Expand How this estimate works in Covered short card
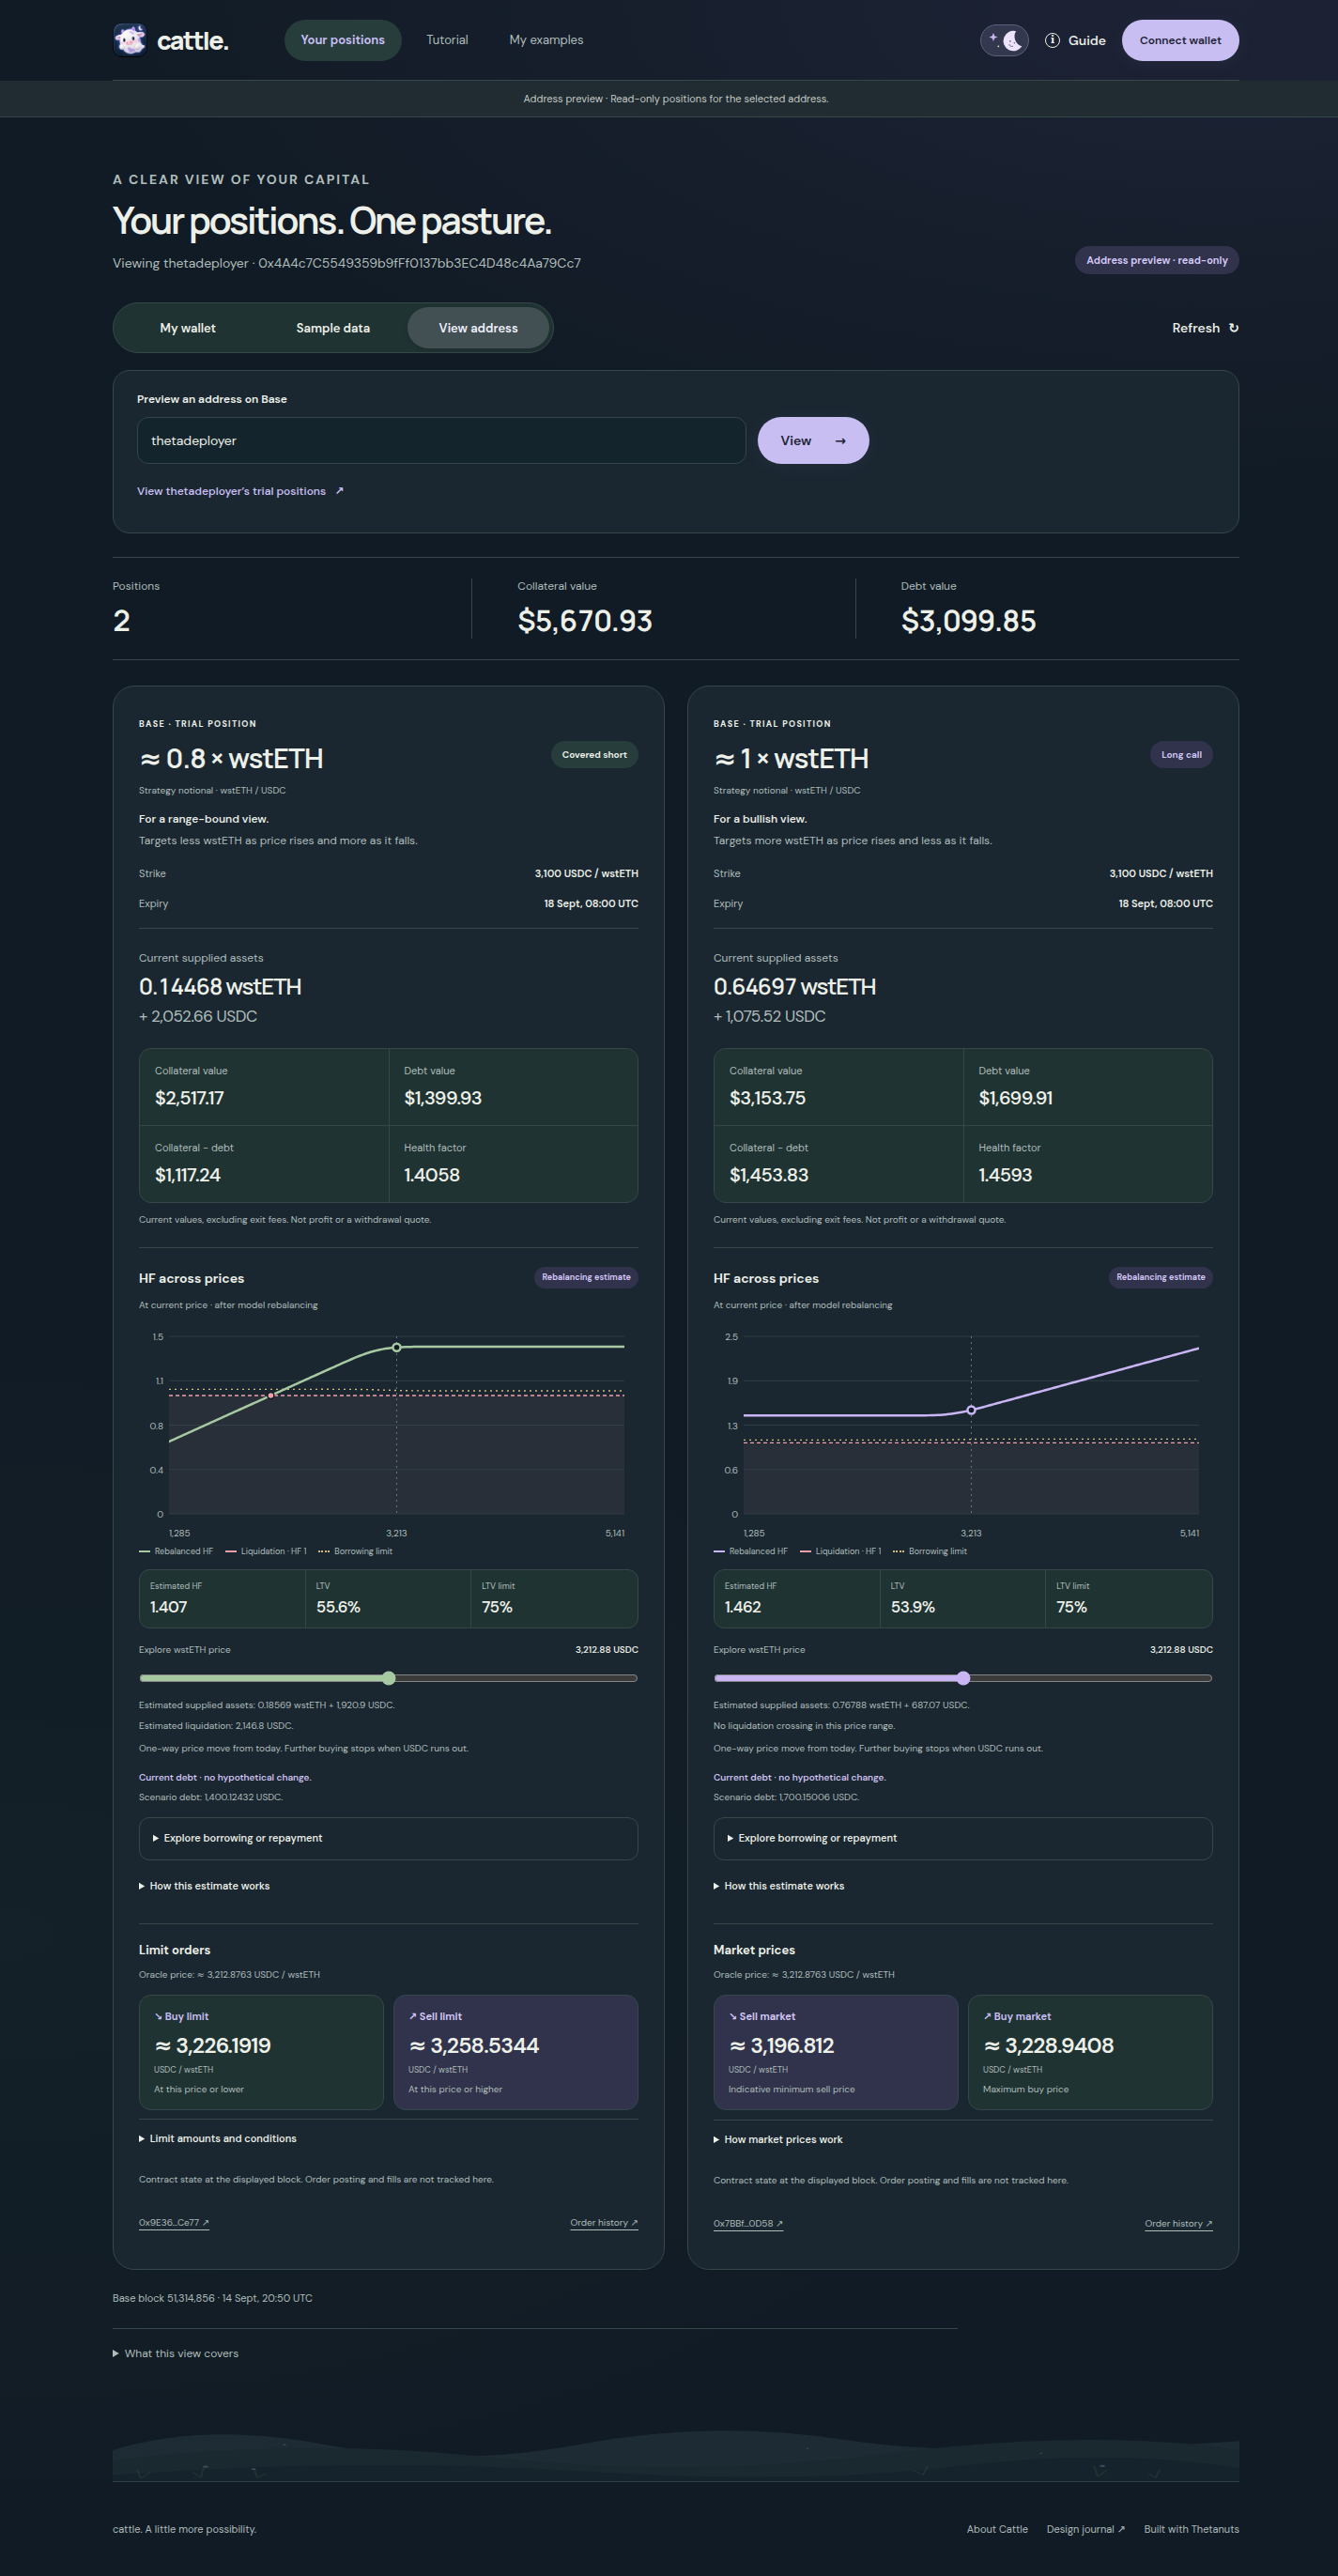The image size is (1338, 2576). (x=204, y=1886)
